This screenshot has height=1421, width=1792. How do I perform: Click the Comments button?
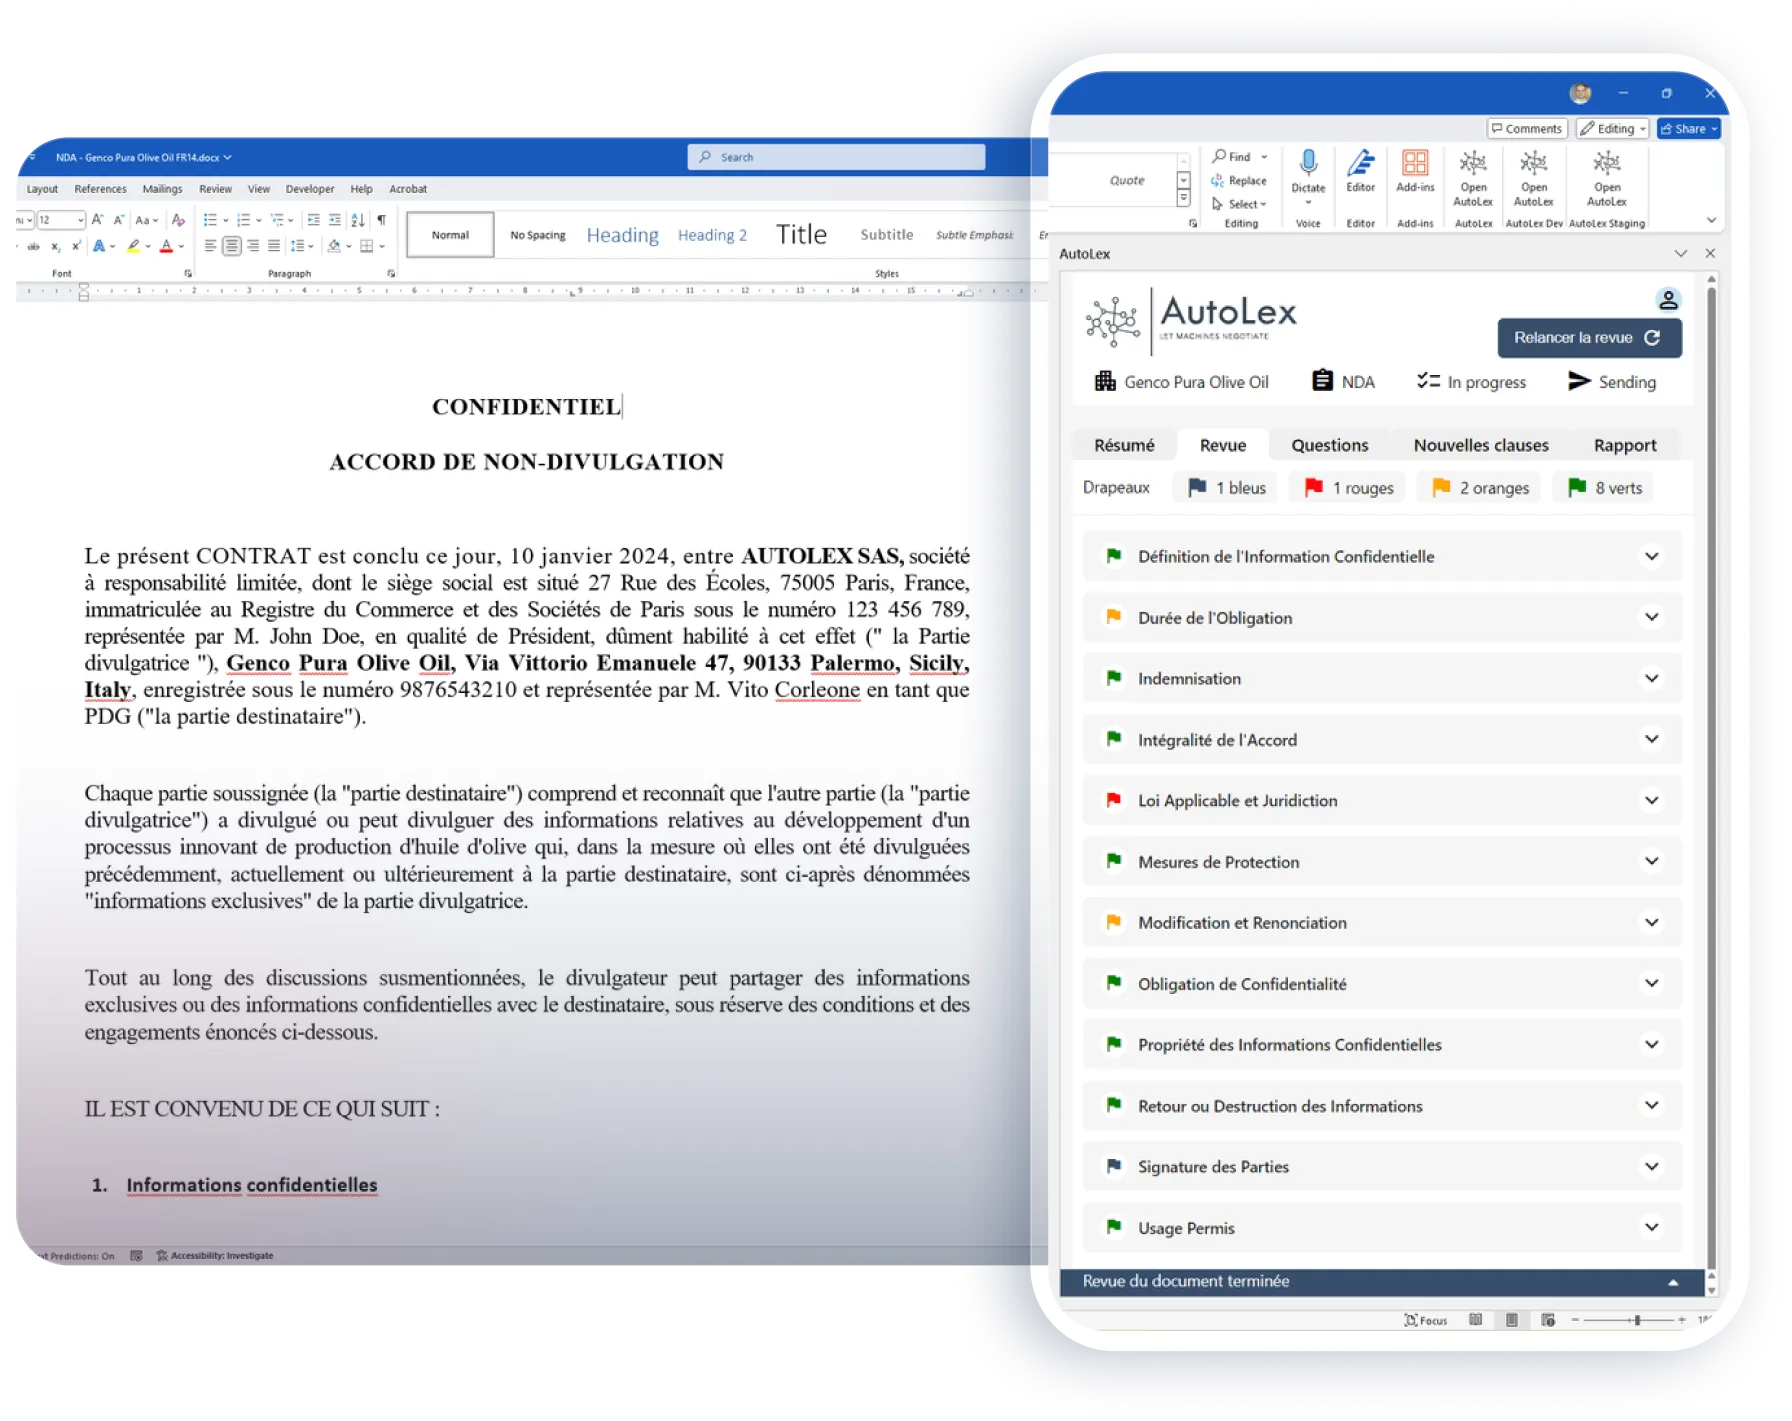click(x=1526, y=128)
